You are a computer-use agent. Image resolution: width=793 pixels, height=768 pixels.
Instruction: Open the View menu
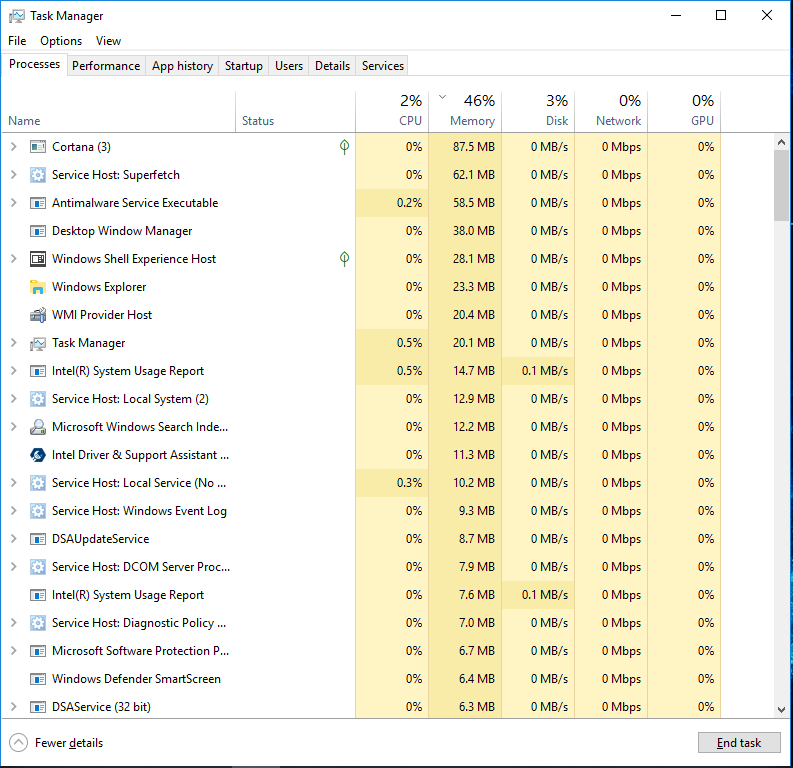click(108, 41)
